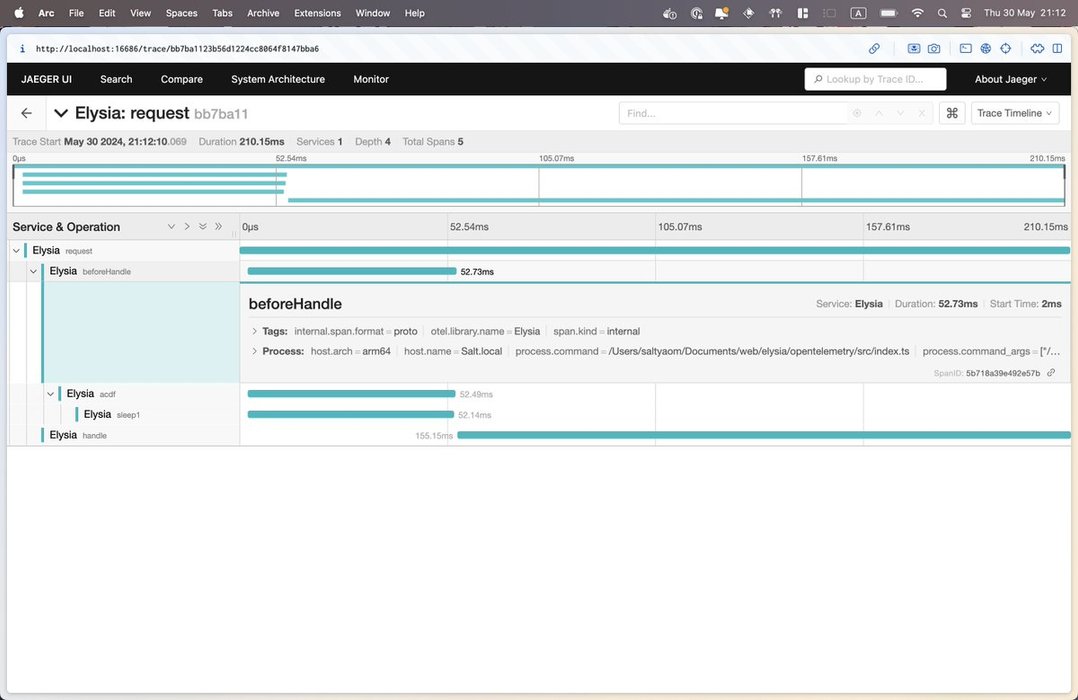The height and width of the screenshot is (700, 1078).
Task: Collapse the Elysia request root span
Action: (x=16, y=250)
